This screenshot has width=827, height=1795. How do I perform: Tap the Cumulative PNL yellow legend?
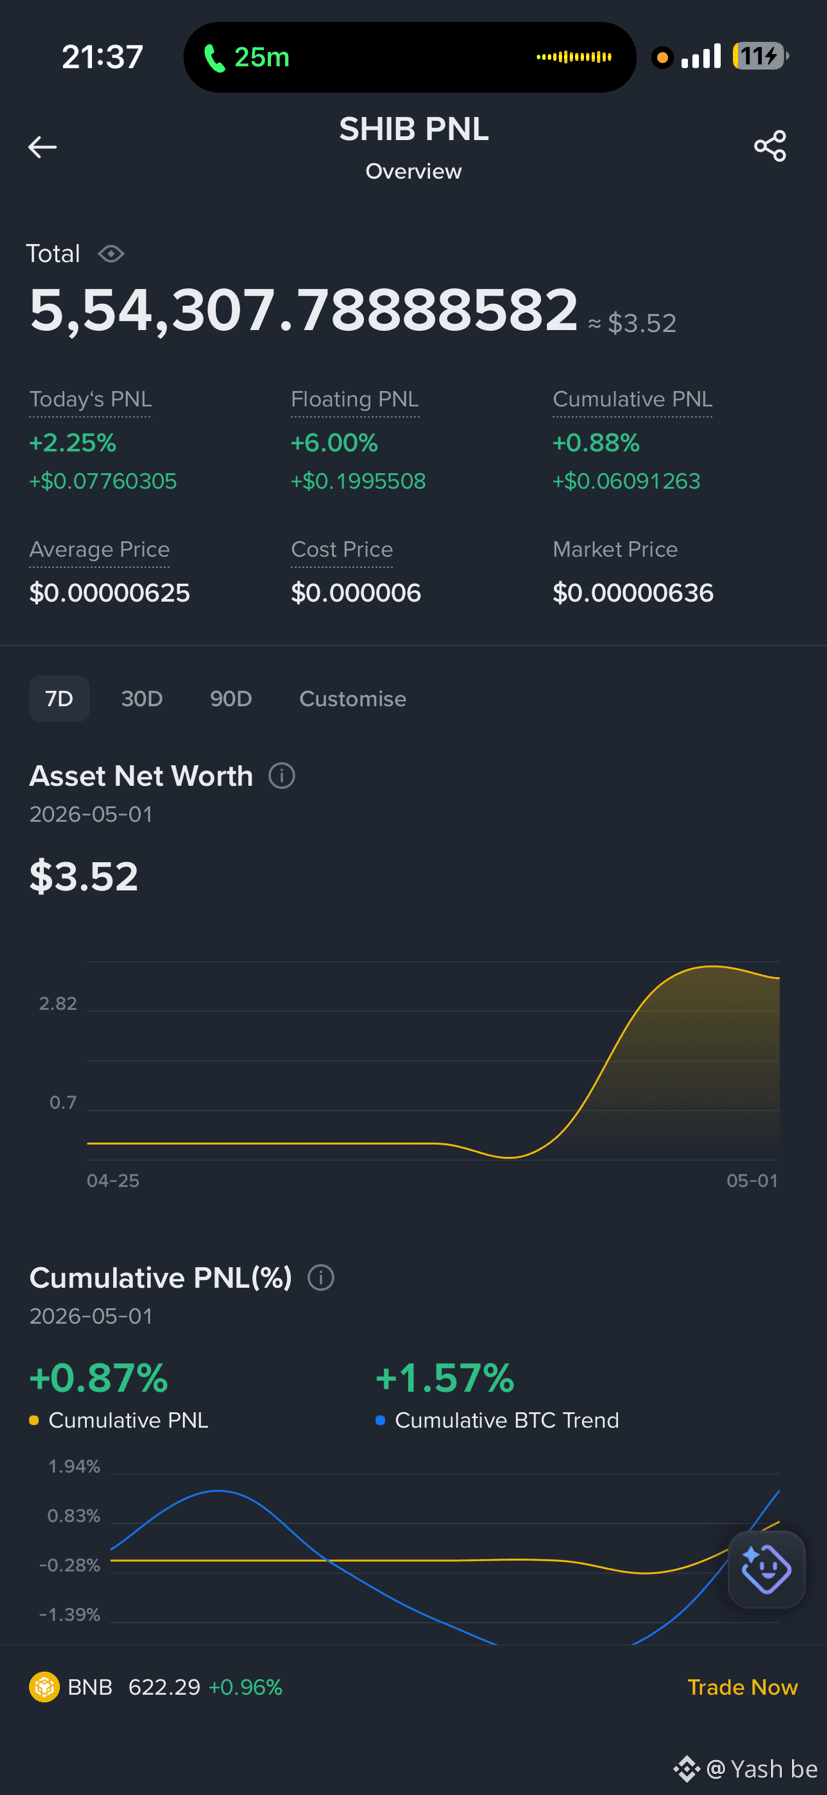click(119, 1420)
